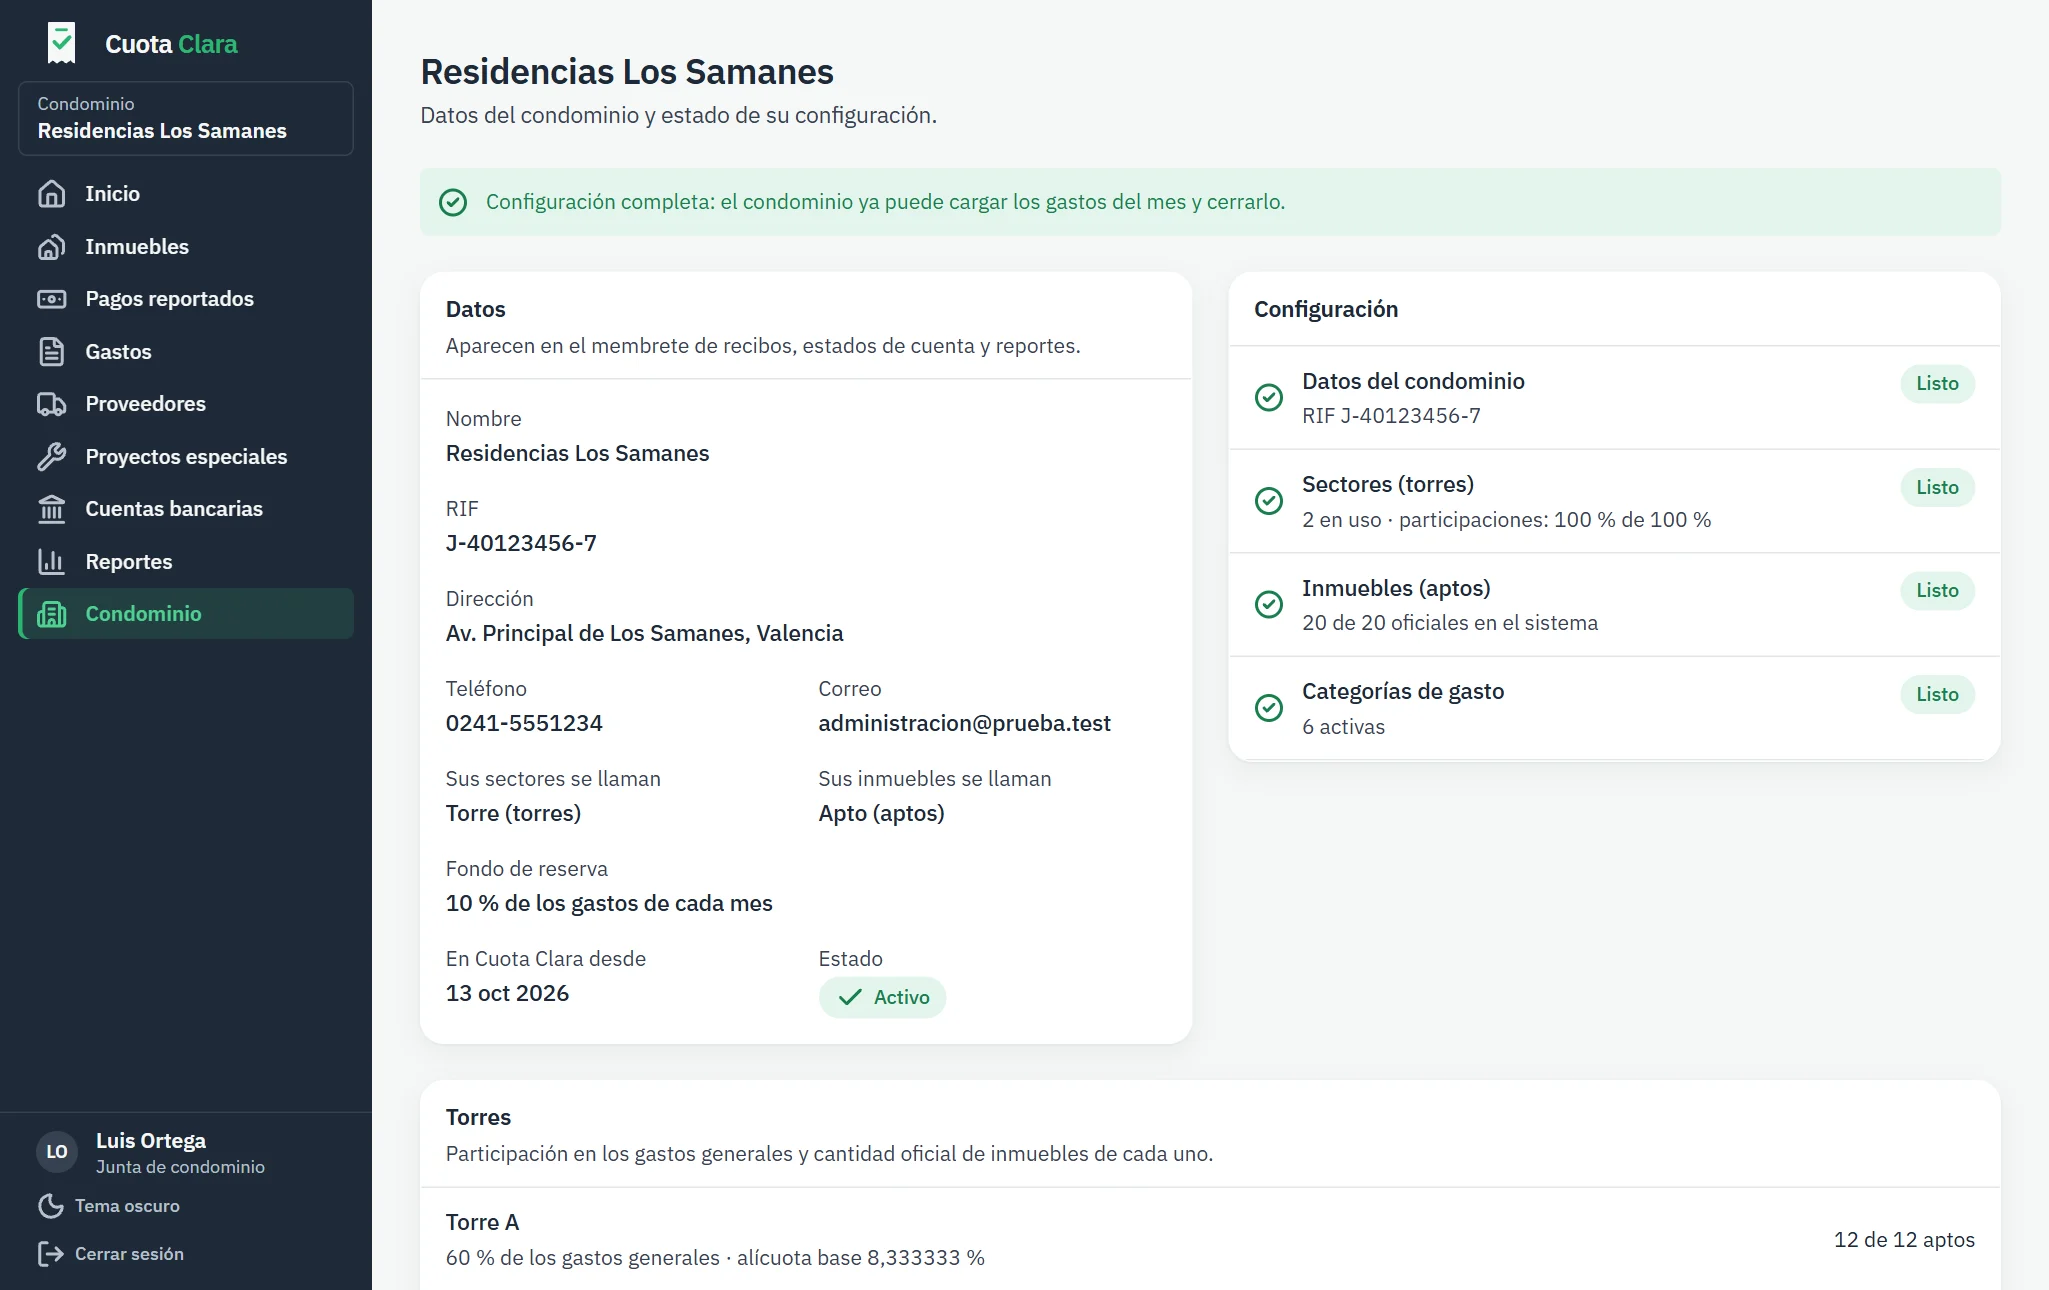Click the Listo badge for Inmuebles (aptos)
This screenshot has height=1290, width=2049.
click(1937, 591)
